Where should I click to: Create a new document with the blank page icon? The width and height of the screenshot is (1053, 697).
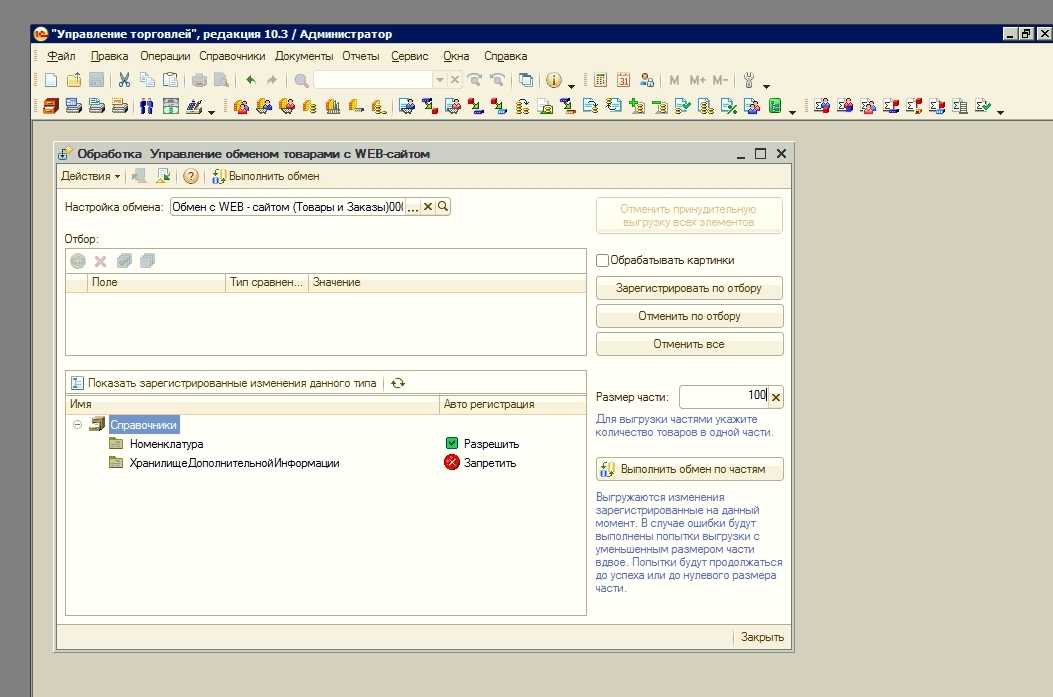tap(51, 81)
